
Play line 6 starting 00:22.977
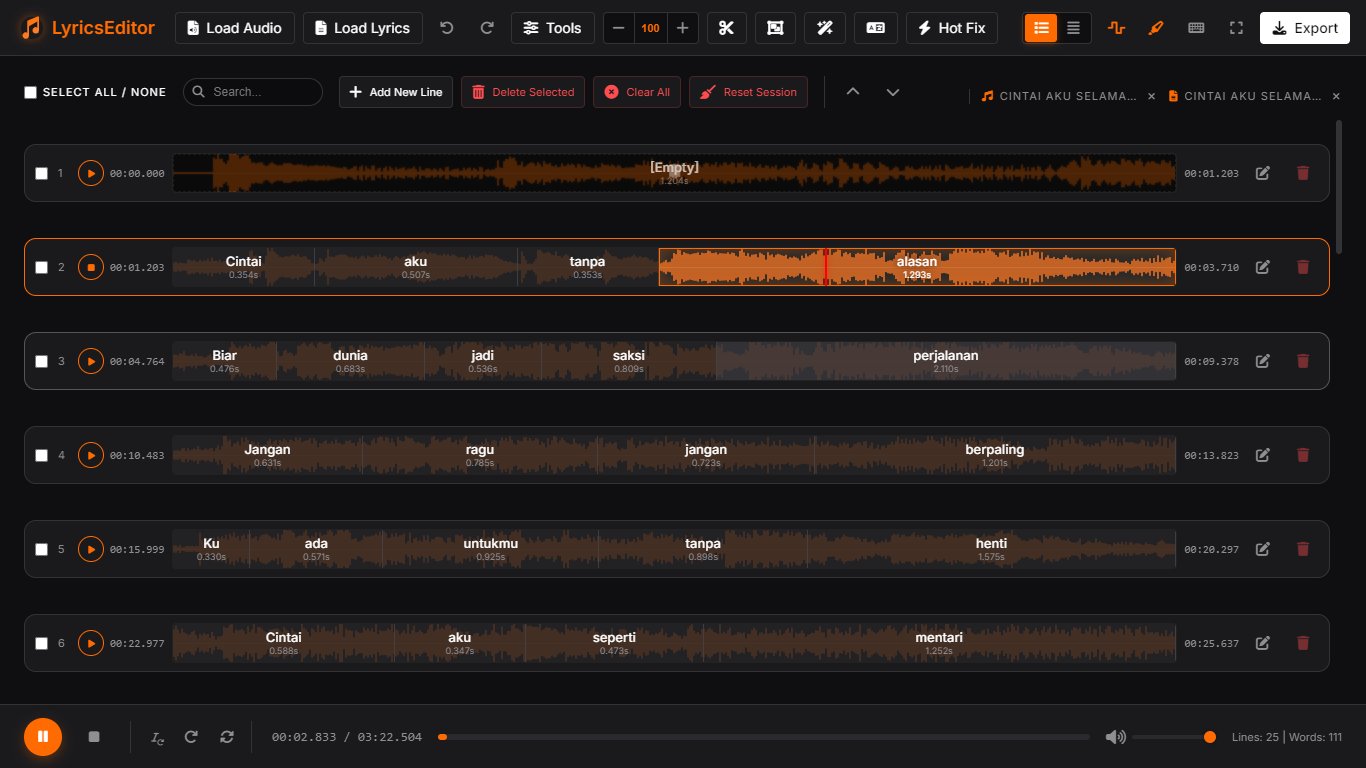(x=91, y=643)
